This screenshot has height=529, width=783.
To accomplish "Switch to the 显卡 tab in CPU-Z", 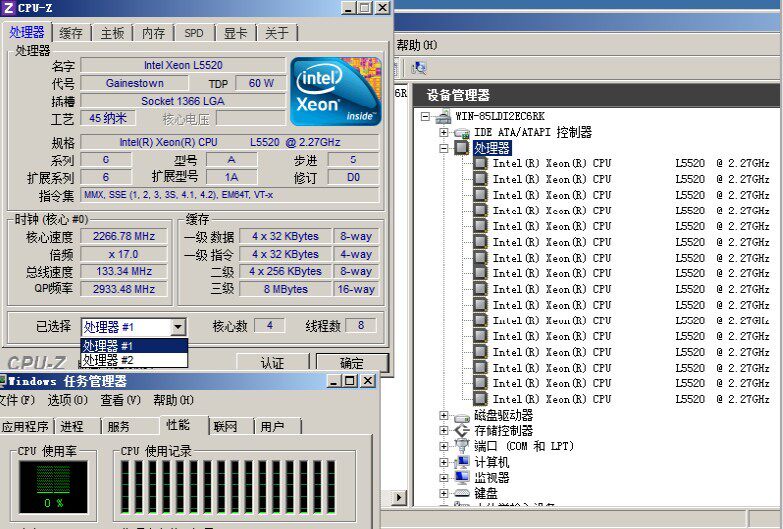I will pyautogui.click(x=235, y=33).
